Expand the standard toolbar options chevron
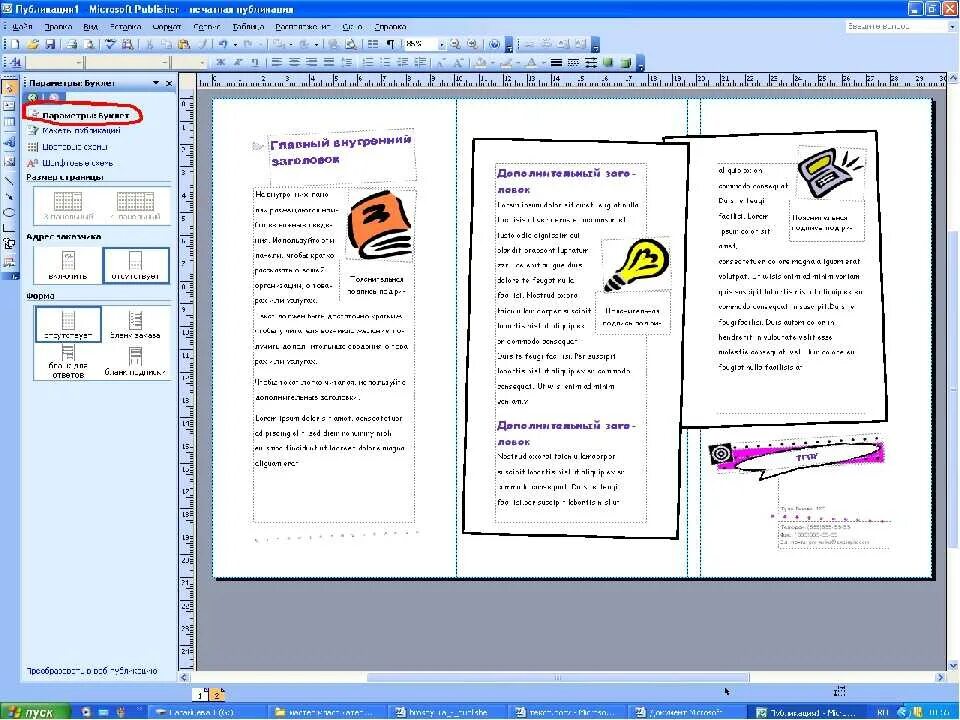 point(509,45)
